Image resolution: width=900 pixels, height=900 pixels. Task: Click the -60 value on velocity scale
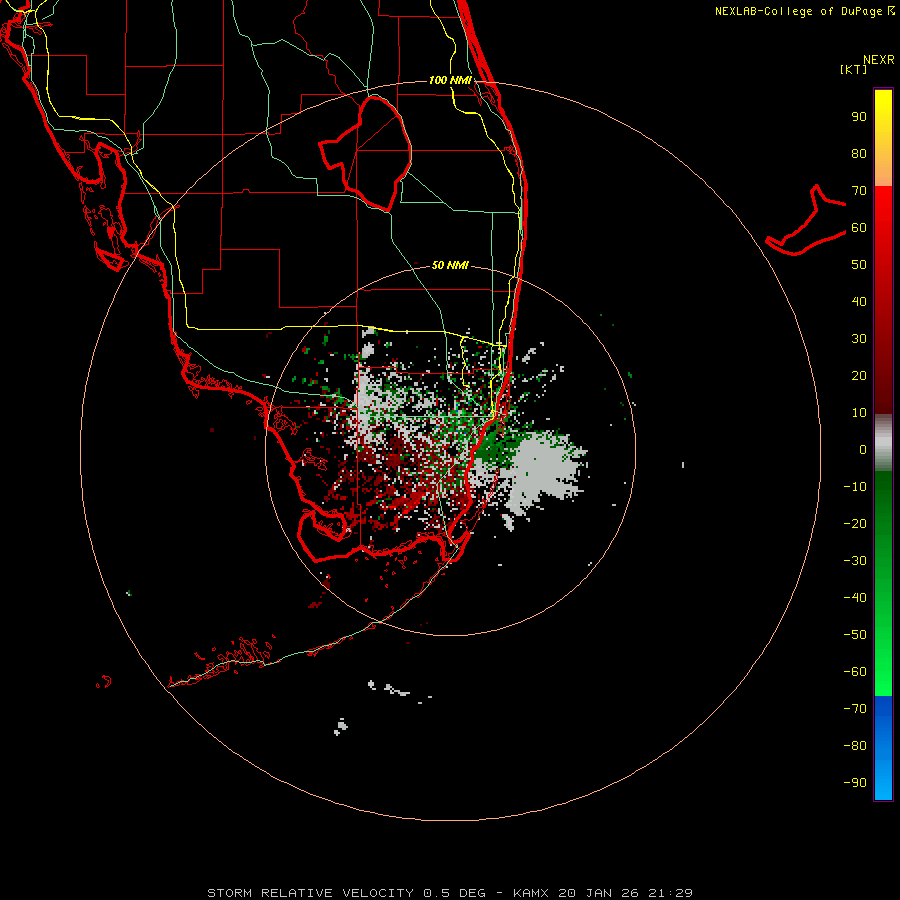click(x=855, y=672)
